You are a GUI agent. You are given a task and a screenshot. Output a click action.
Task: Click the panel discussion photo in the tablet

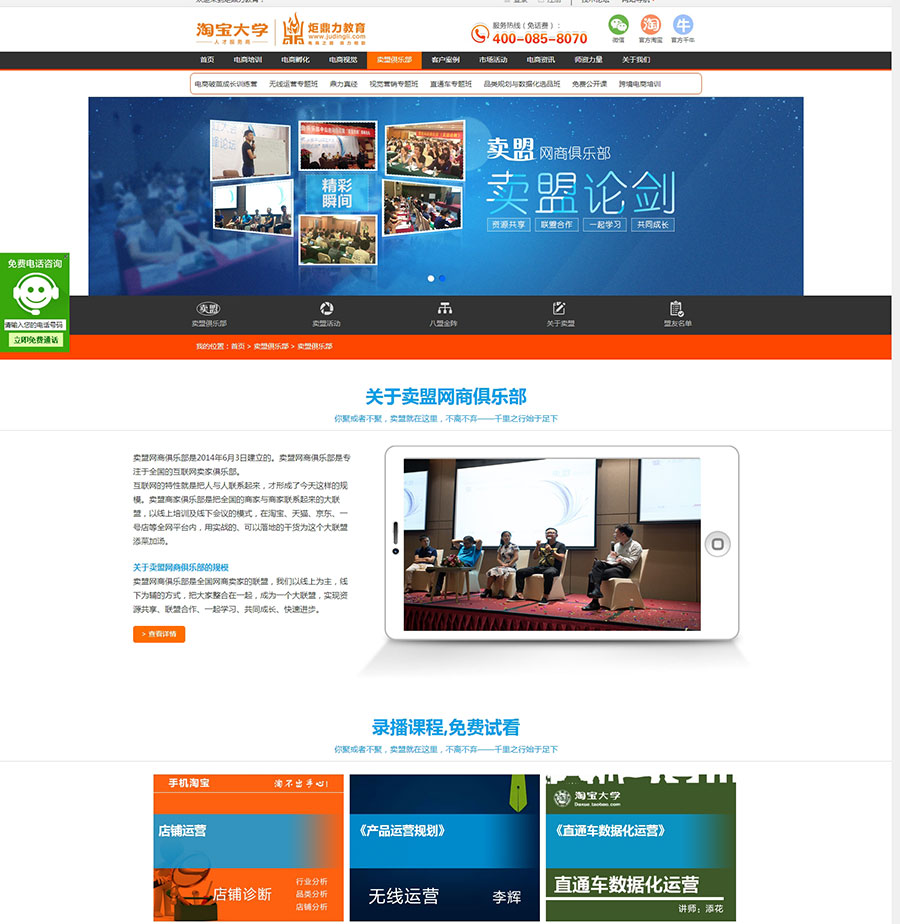click(552, 544)
